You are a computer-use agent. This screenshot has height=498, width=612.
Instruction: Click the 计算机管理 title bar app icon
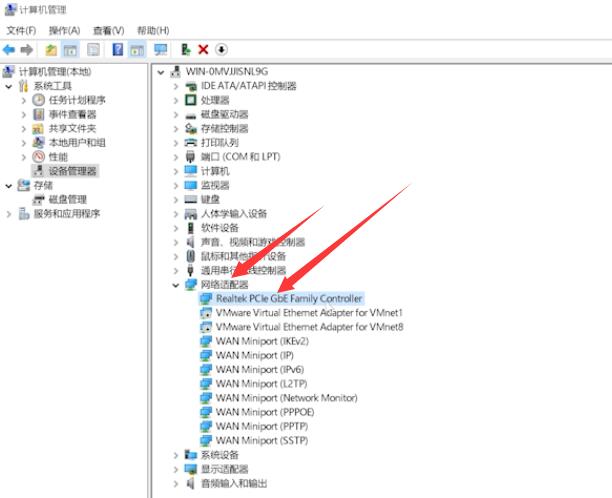click(x=10, y=9)
